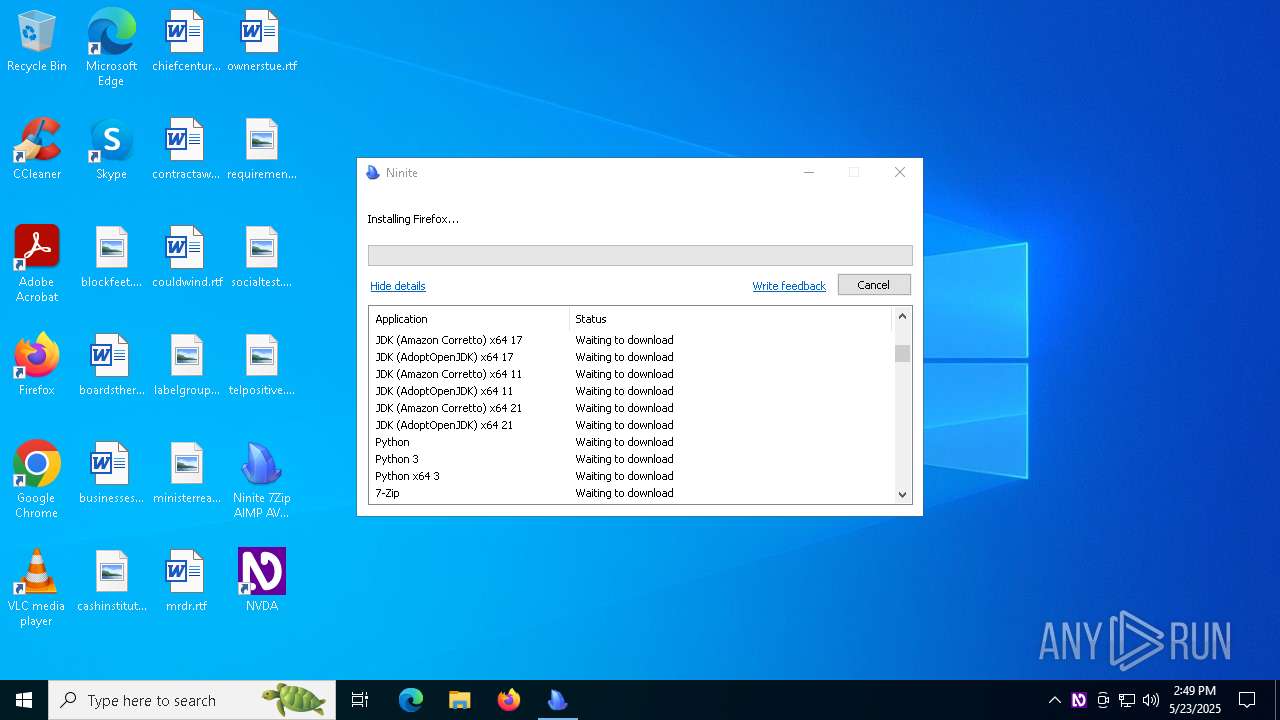Open the volume tray icon

coord(1151,700)
